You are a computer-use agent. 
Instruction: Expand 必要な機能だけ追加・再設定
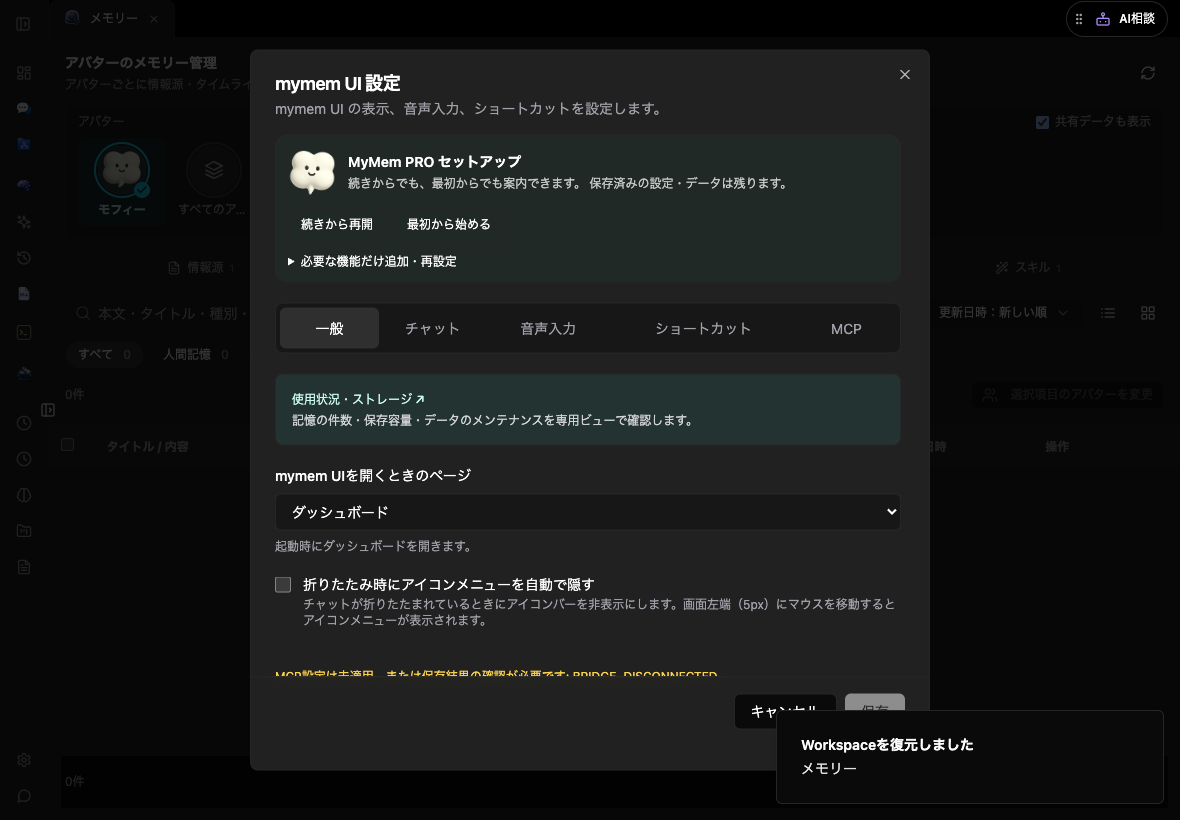(x=373, y=261)
